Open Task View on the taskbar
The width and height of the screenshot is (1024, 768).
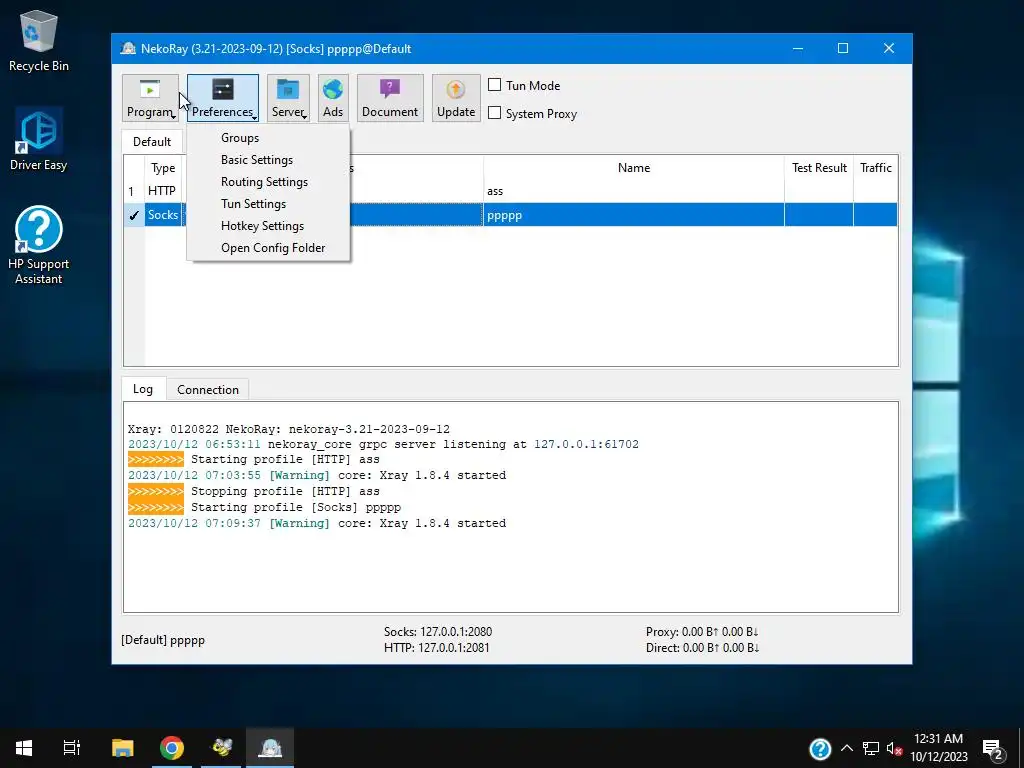[72, 748]
